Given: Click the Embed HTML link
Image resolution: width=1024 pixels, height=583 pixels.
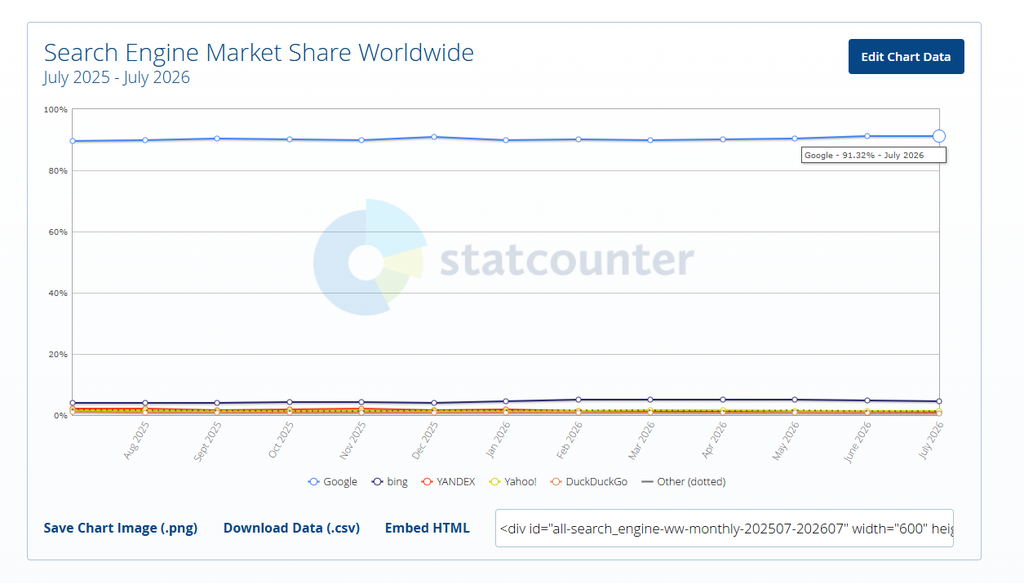Looking at the screenshot, I should tap(427, 528).
